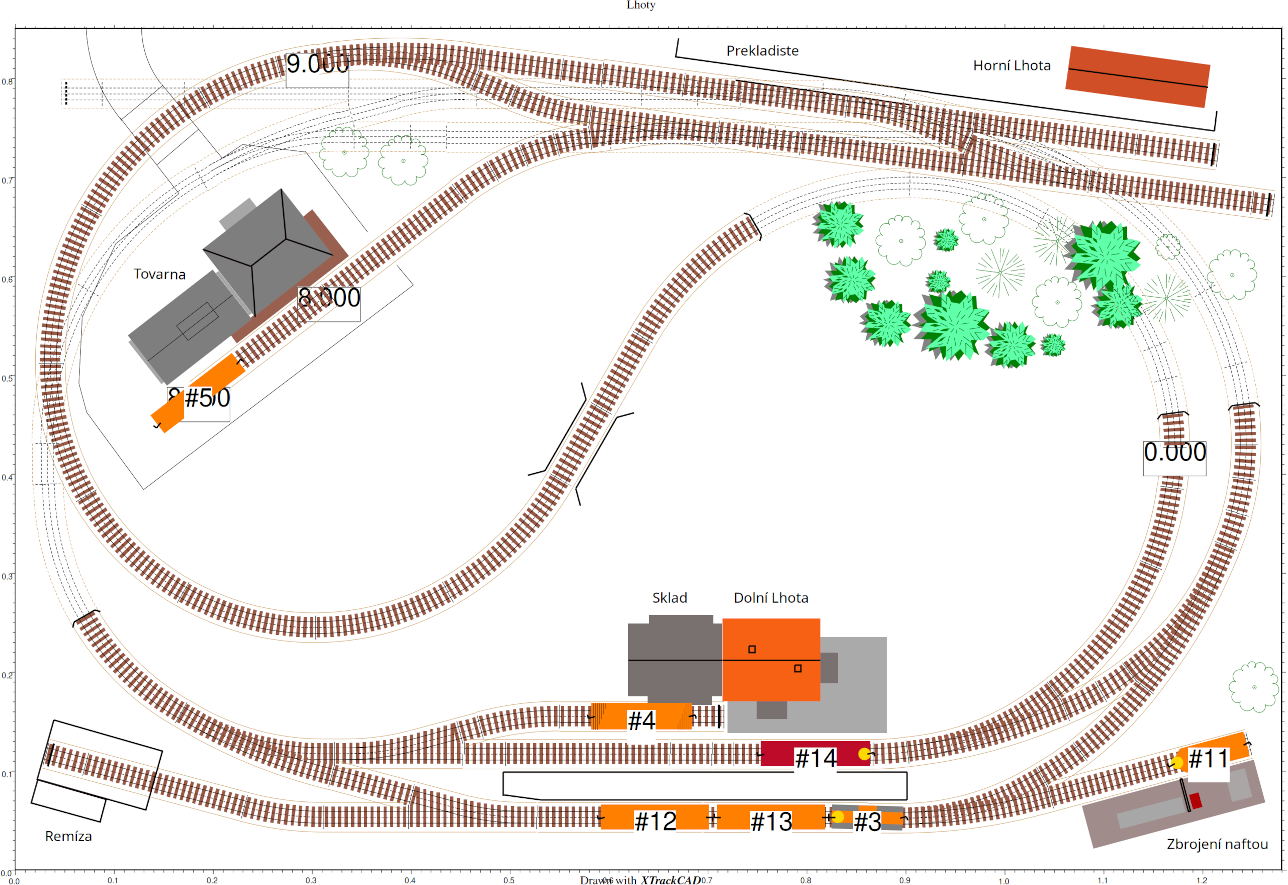Select the small locomotive #3
This screenshot has height=885, width=1288.
click(x=868, y=819)
